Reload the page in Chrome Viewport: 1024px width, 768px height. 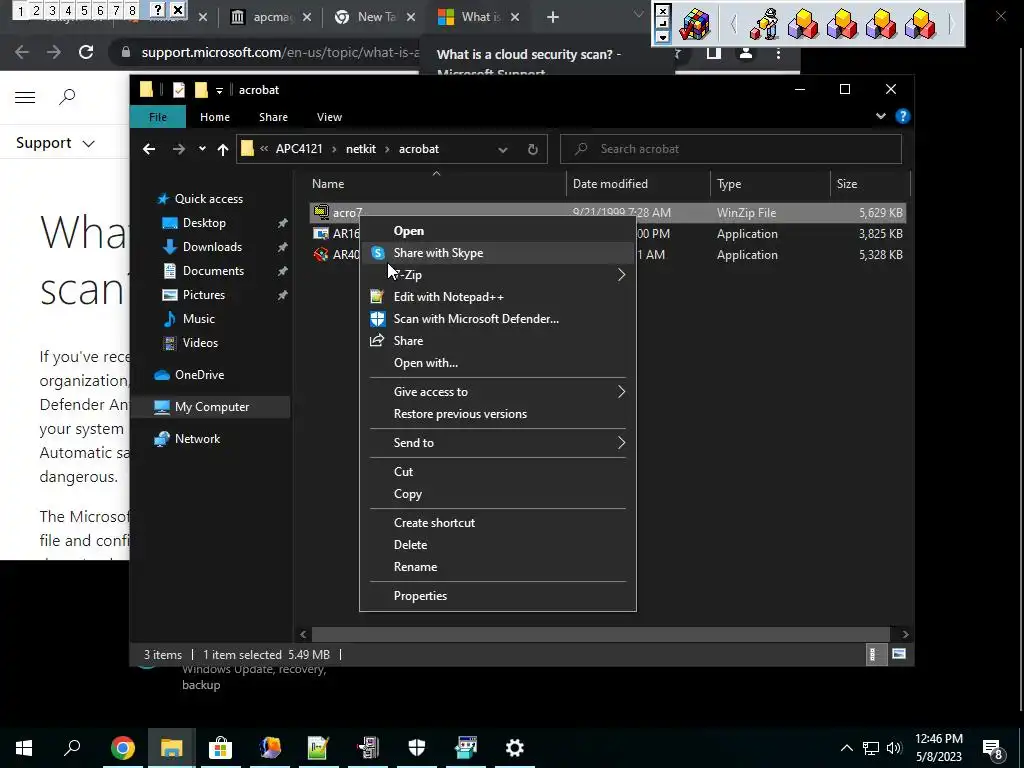click(x=86, y=52)
